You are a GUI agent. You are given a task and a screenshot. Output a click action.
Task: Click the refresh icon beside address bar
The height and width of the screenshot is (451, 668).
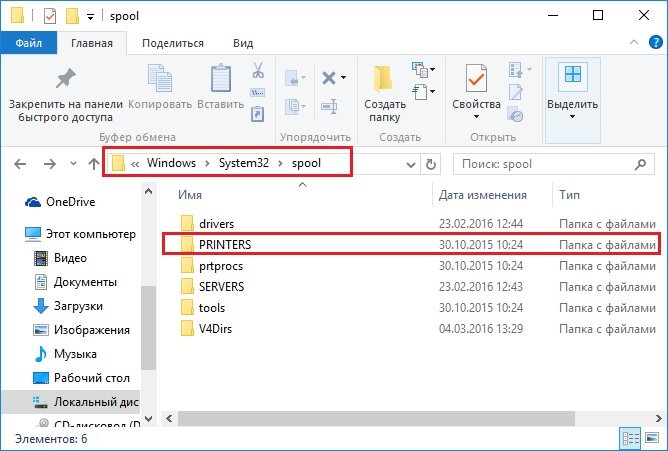[431, 164]
